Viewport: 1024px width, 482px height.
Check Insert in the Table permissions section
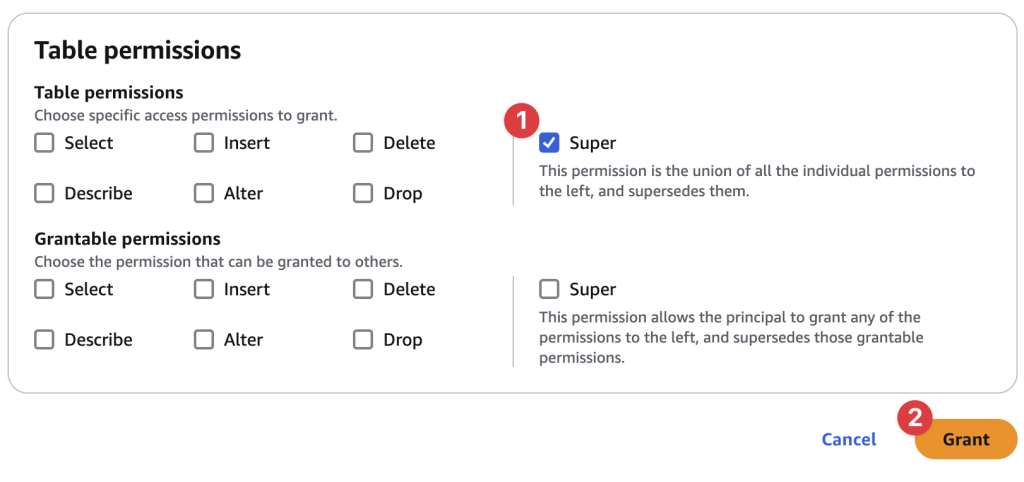click(x=204, y=143)
